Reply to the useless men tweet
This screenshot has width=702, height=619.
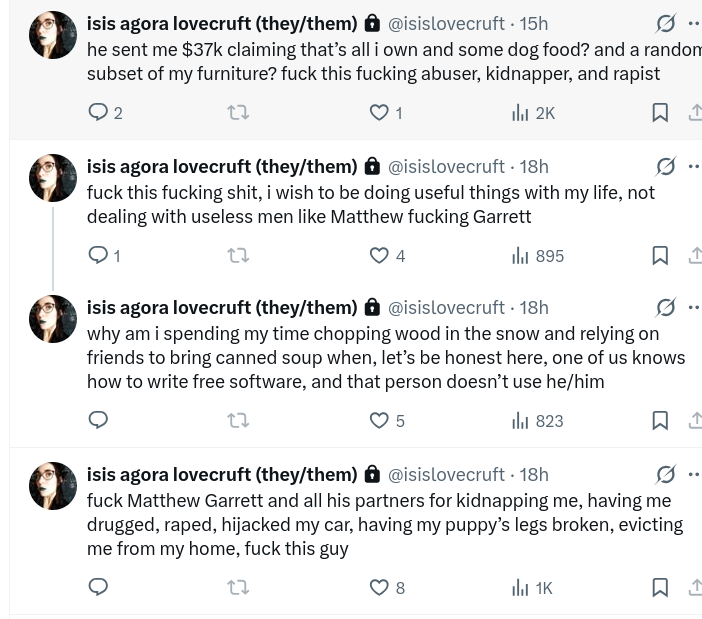click(x=99, y=256)
